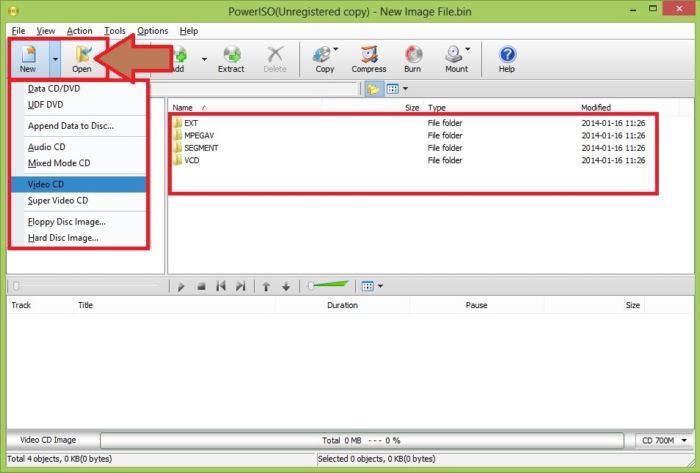Open the Mount dropdown arrow

click(468, 49)
